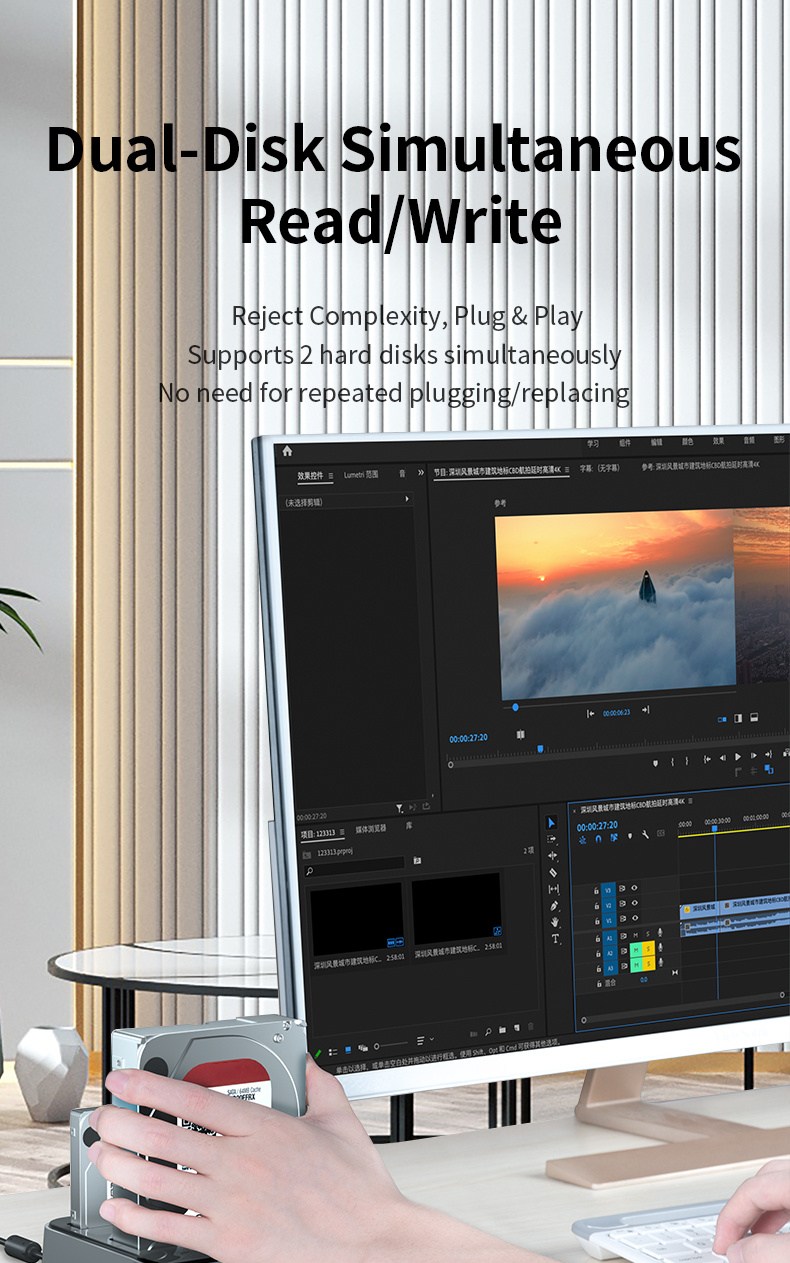Switch to 学习 workspace
This screenshot has height=1263, width=790.
pyautogui.click(x=593, y=443)
